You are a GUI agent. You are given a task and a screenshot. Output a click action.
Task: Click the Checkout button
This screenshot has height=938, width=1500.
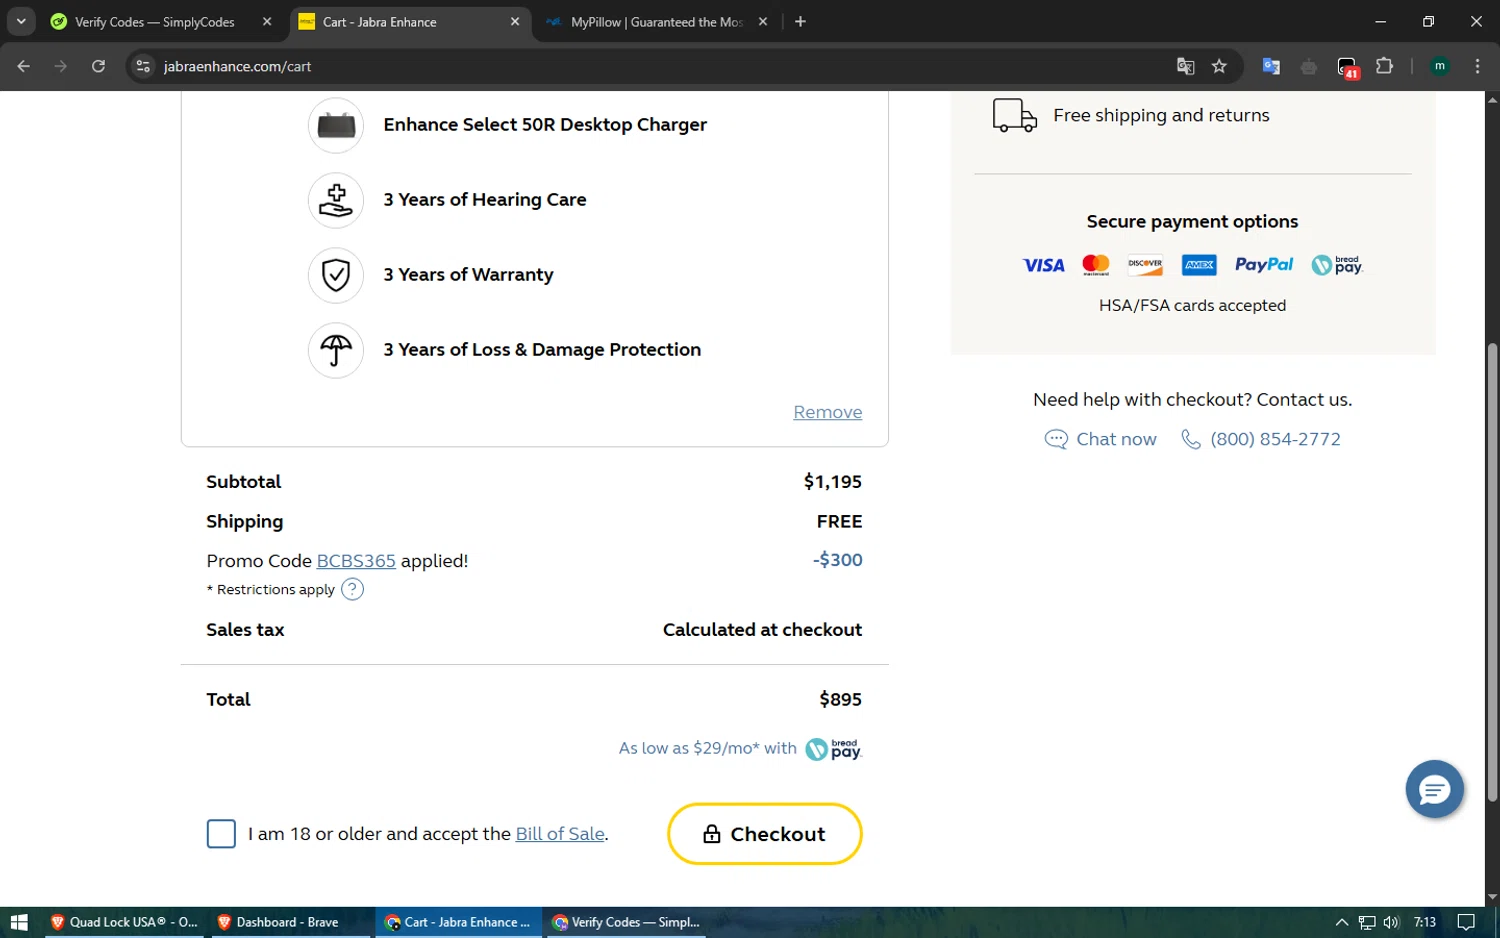[765, 834]
